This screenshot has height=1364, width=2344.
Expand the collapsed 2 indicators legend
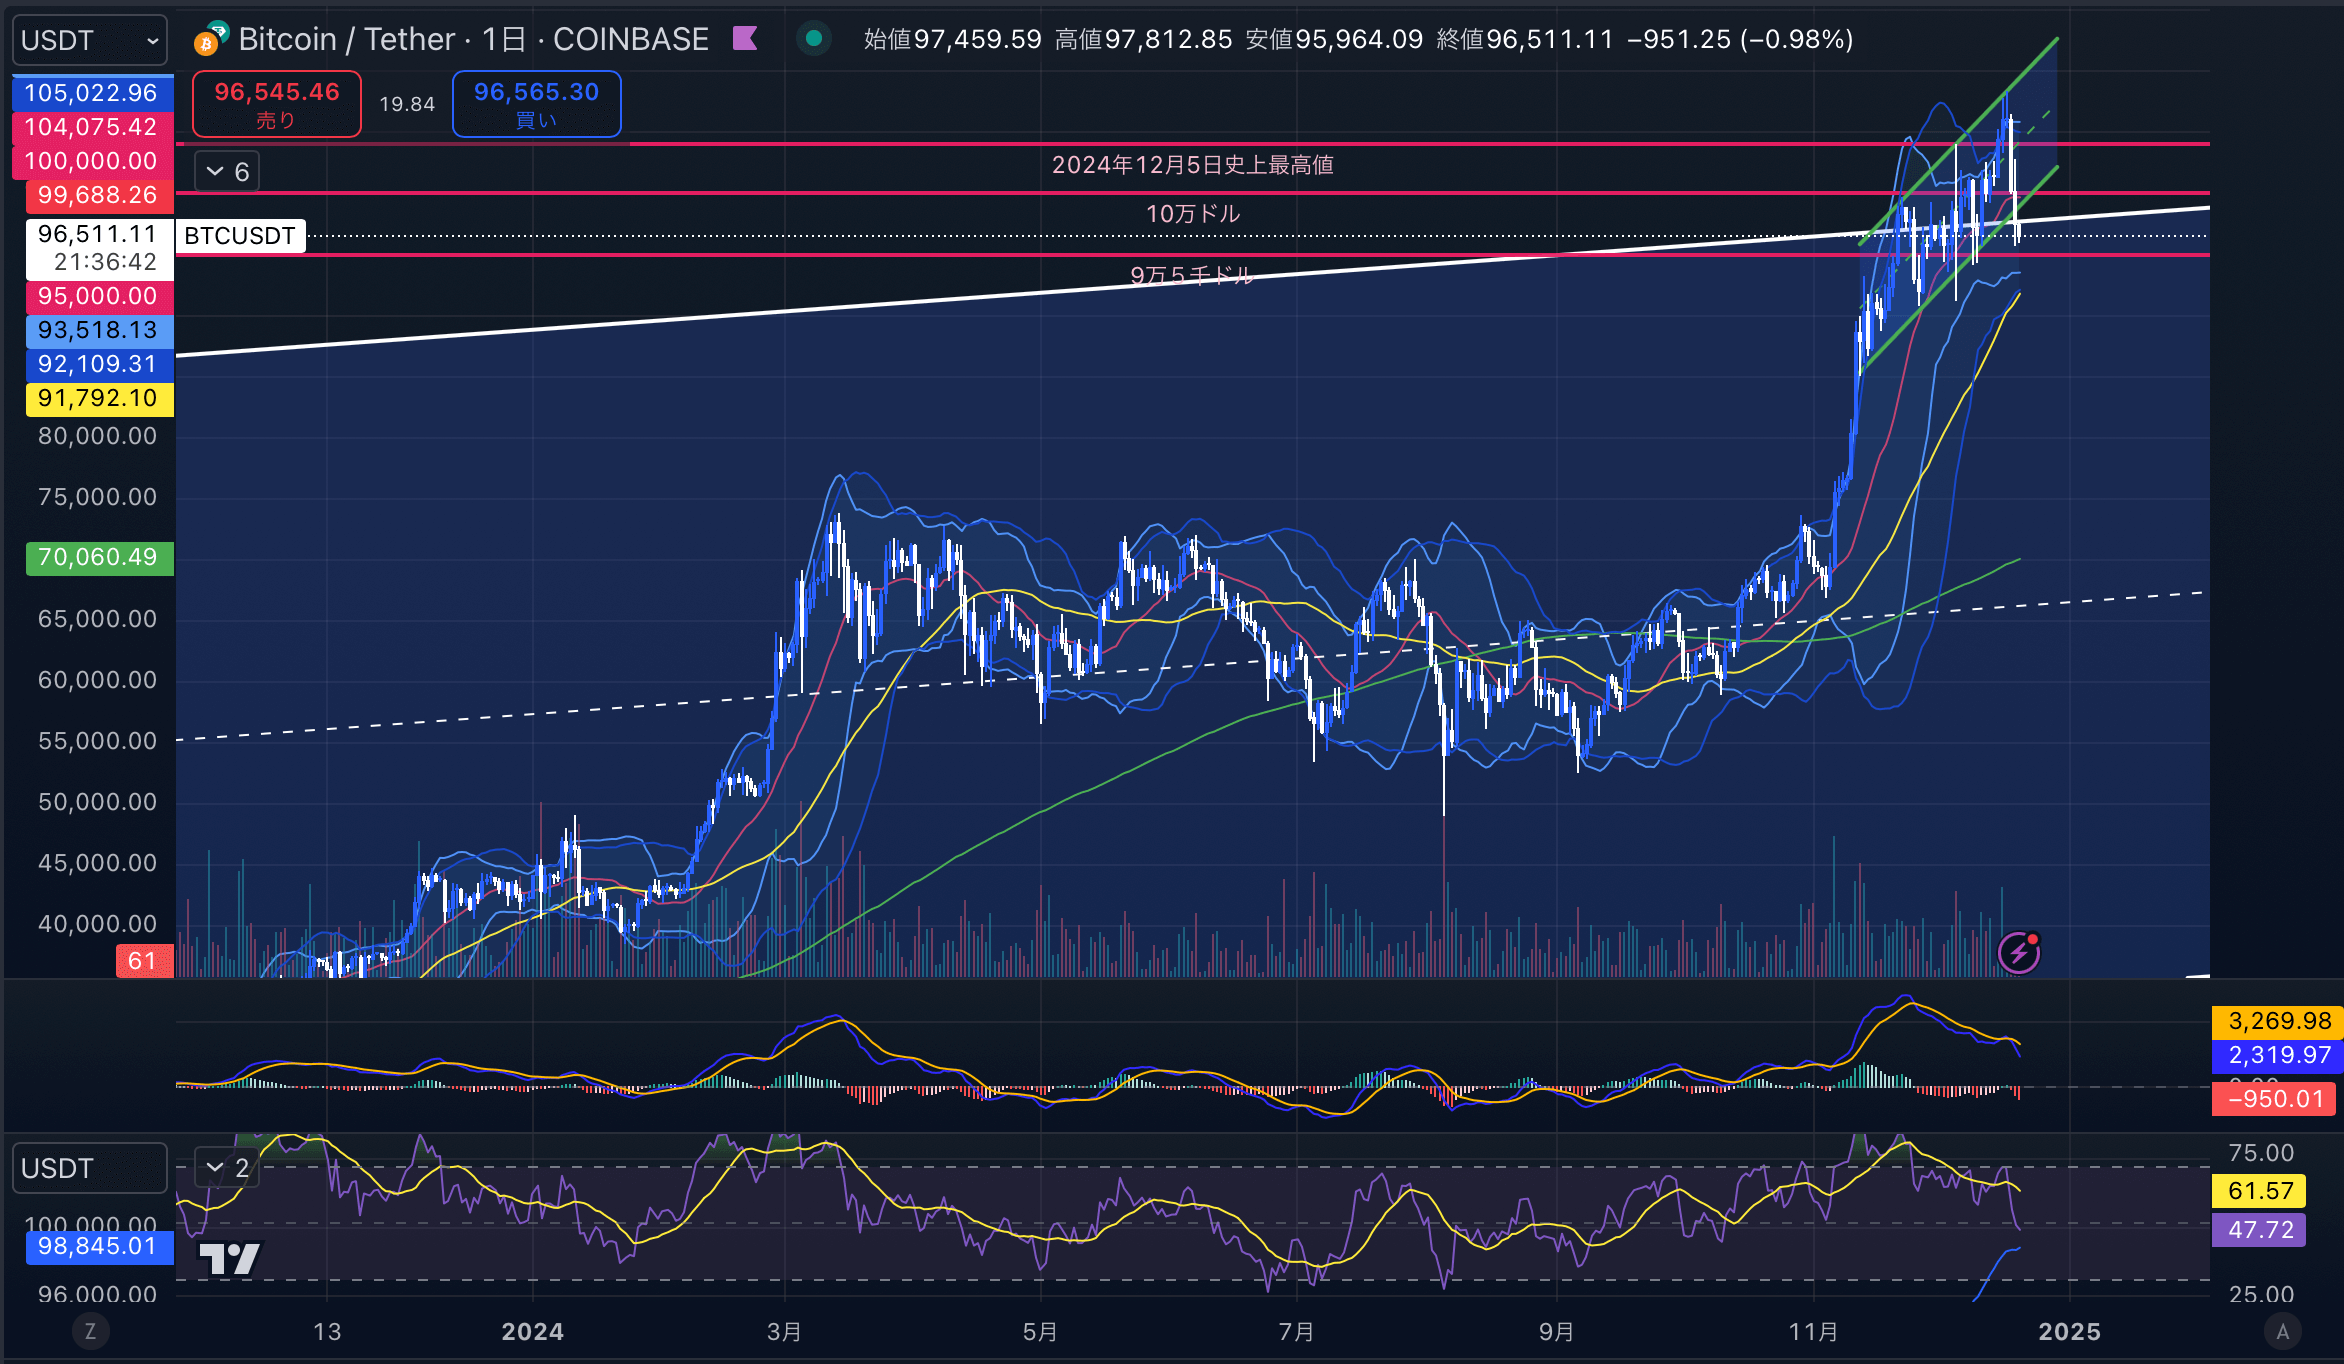227,1167
